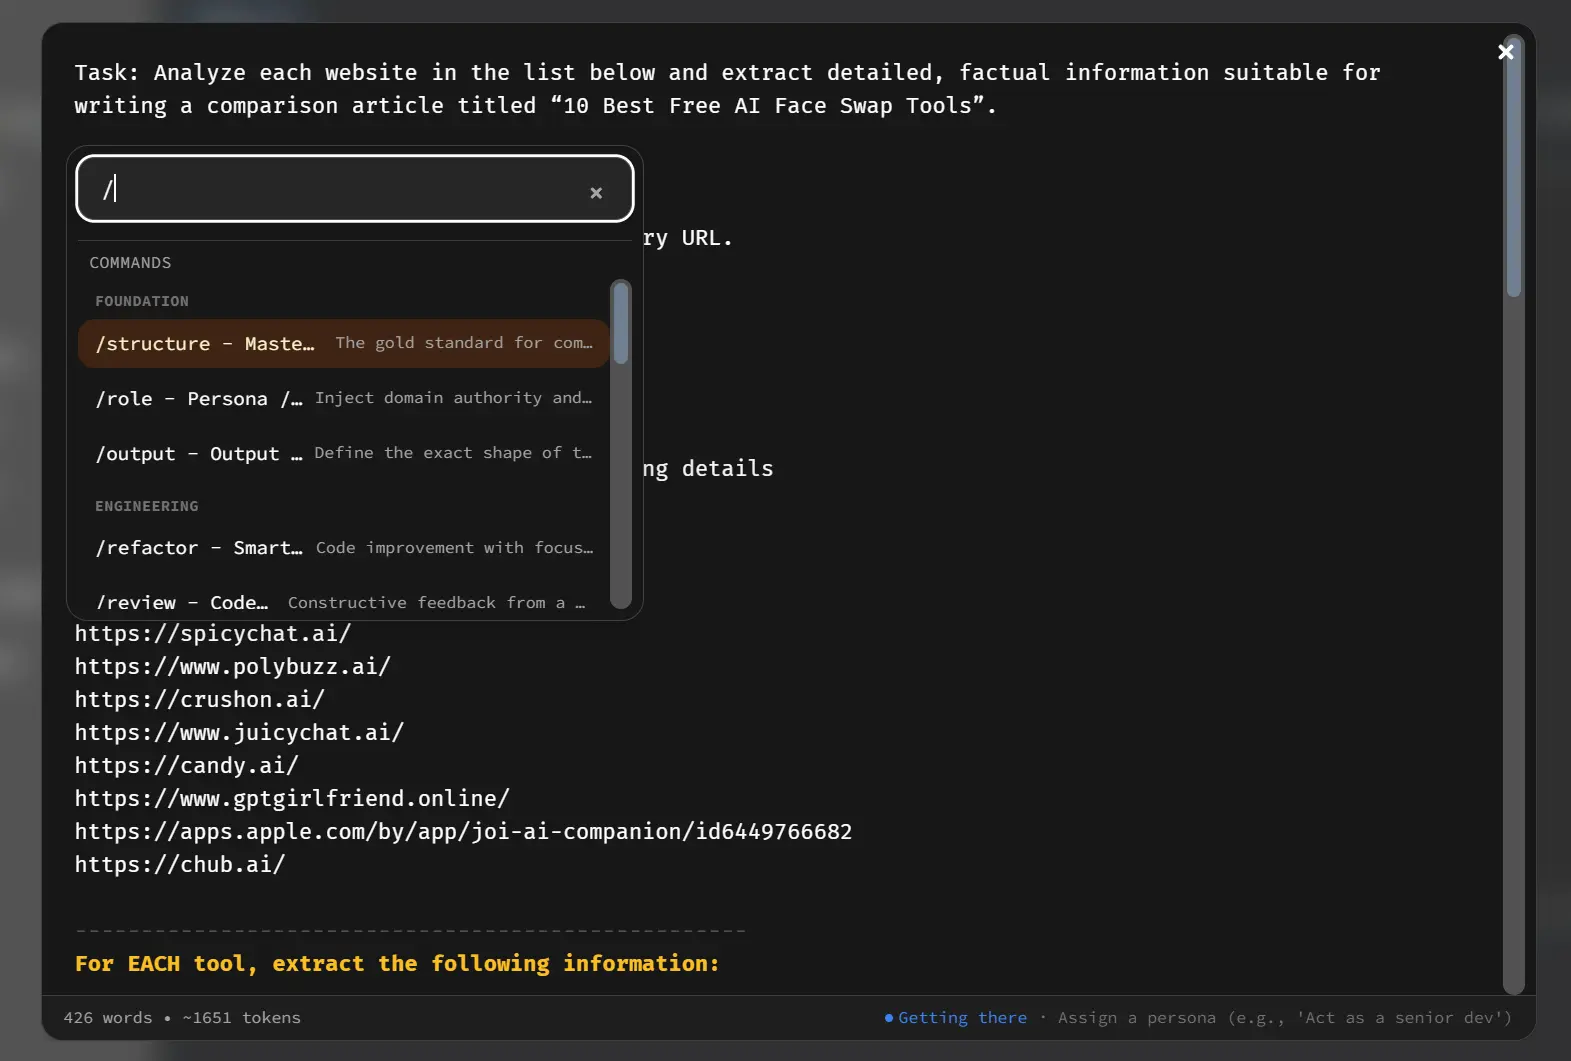
Task: Focus the slash command input field
Action: 355,188
